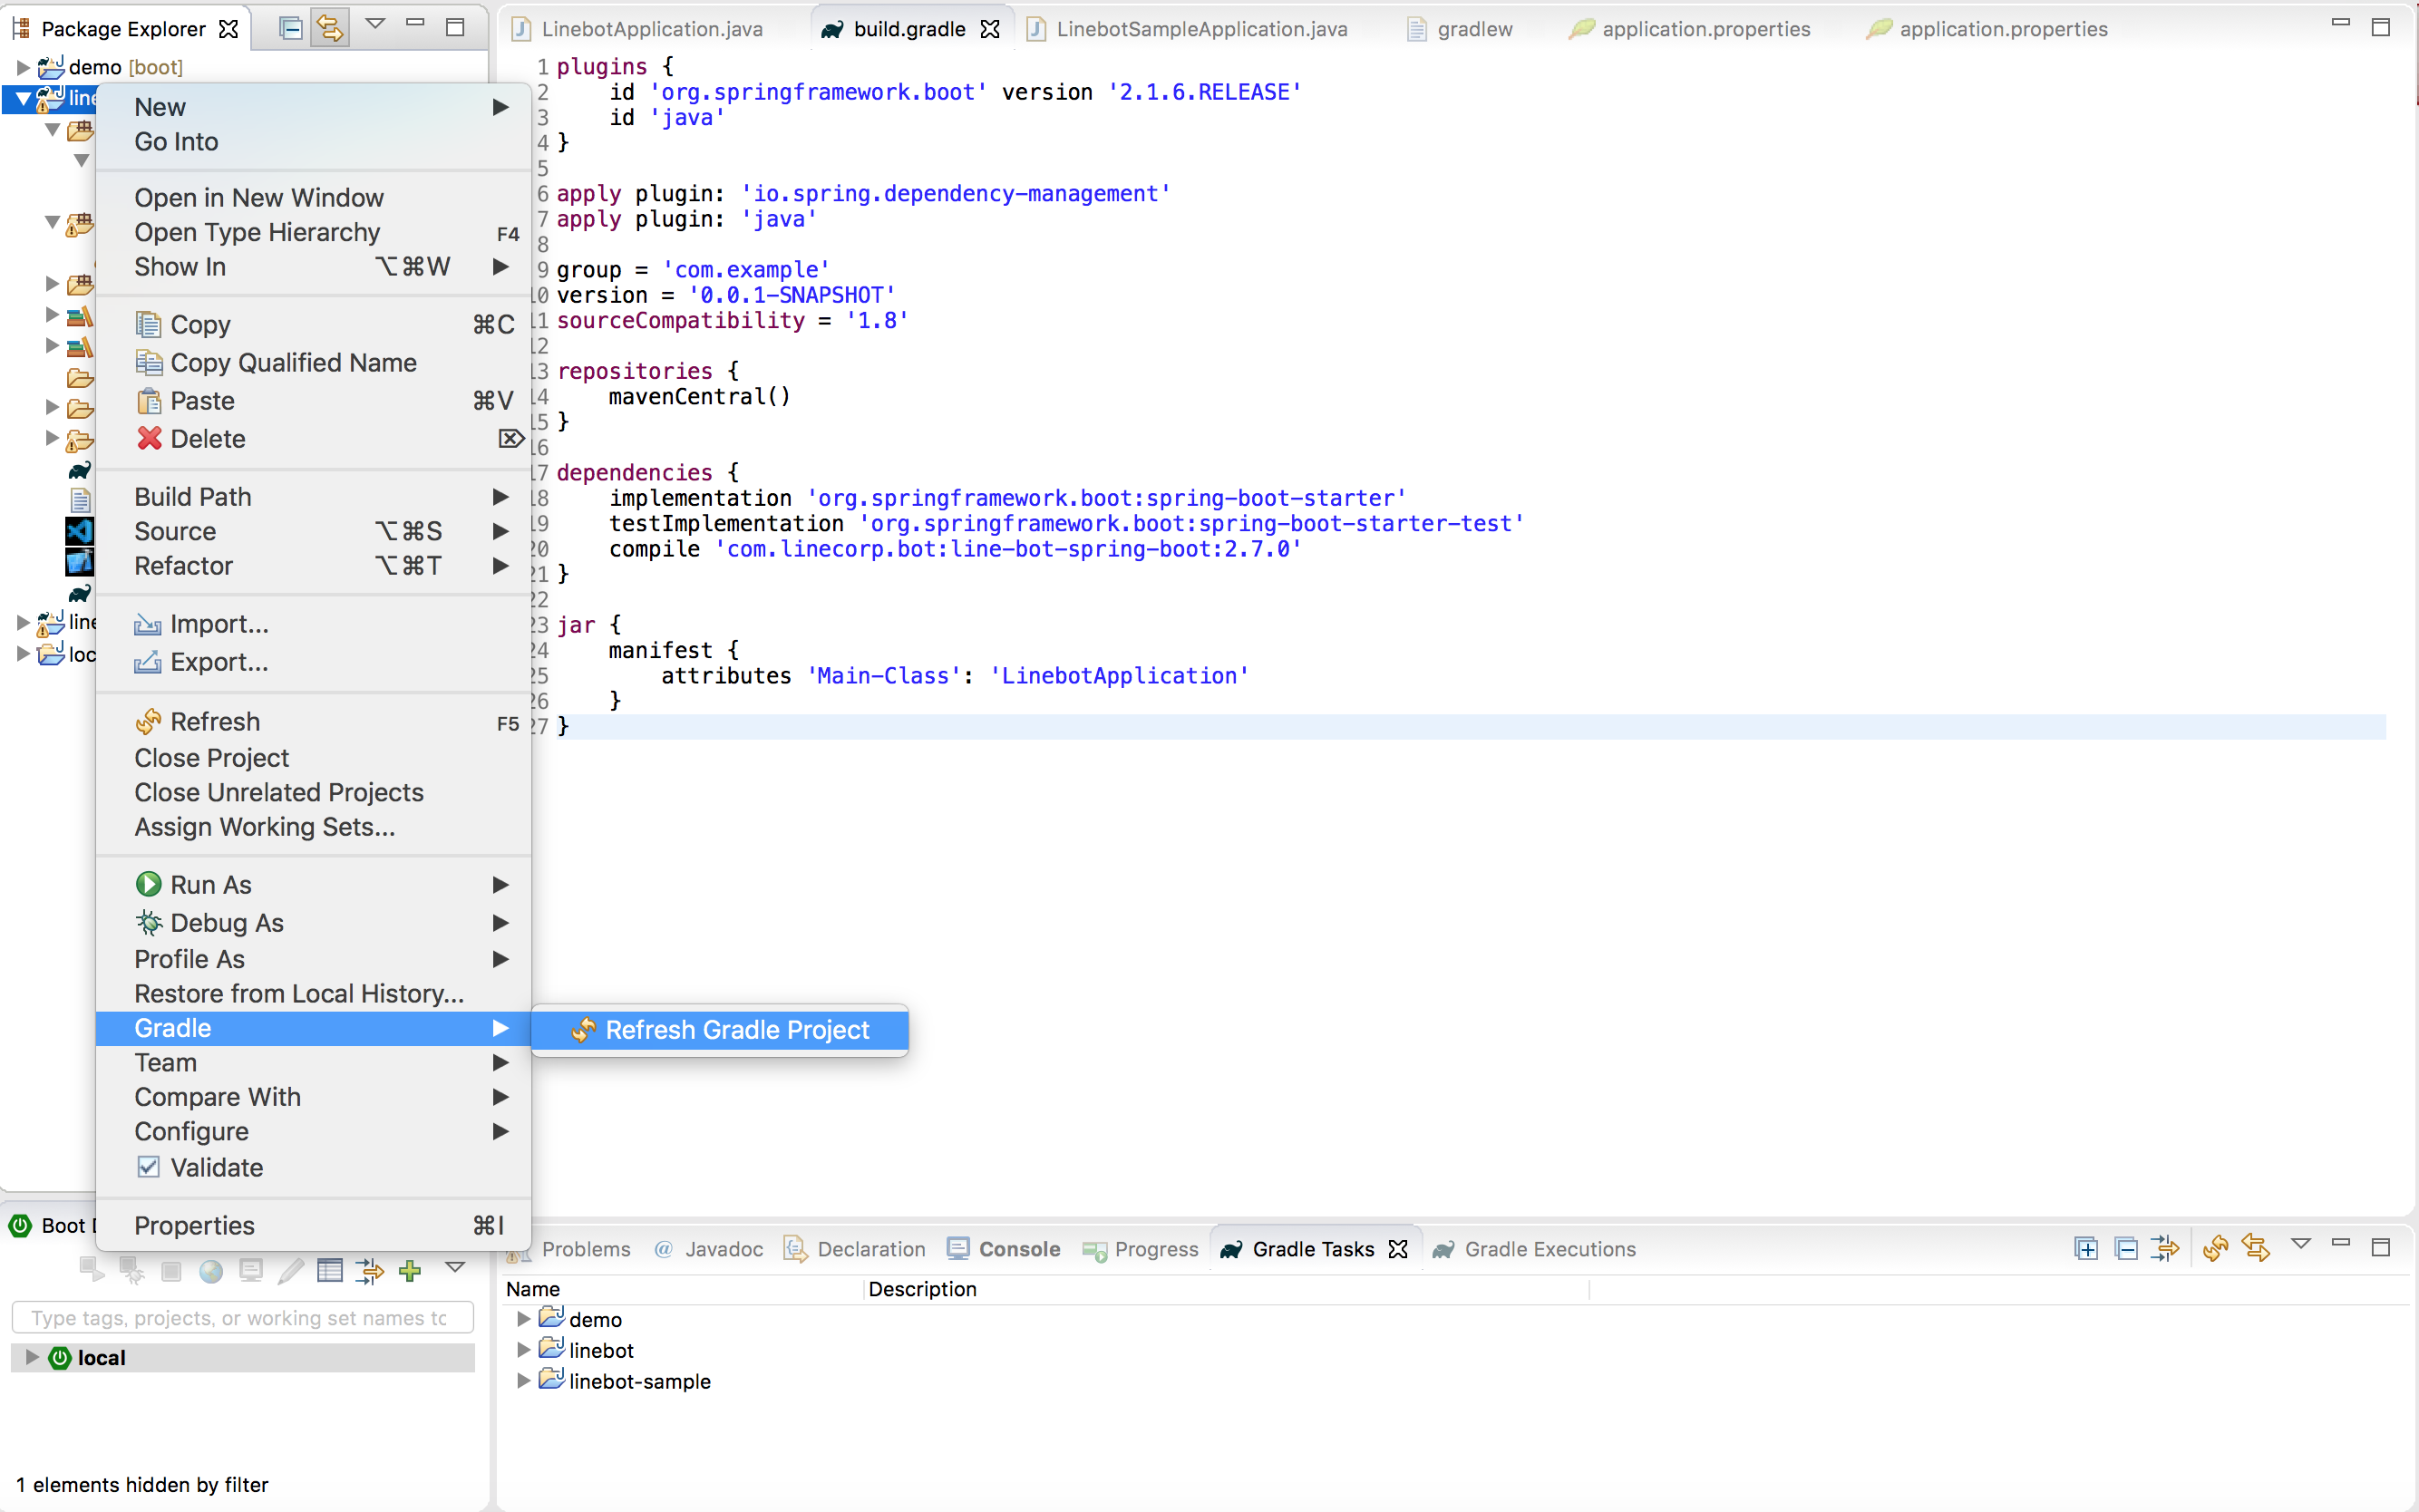Screen dimensions: 2419x1512
Task: Click globe open-browser icon in Boot Dashboard
Action: click(211, 1271)
